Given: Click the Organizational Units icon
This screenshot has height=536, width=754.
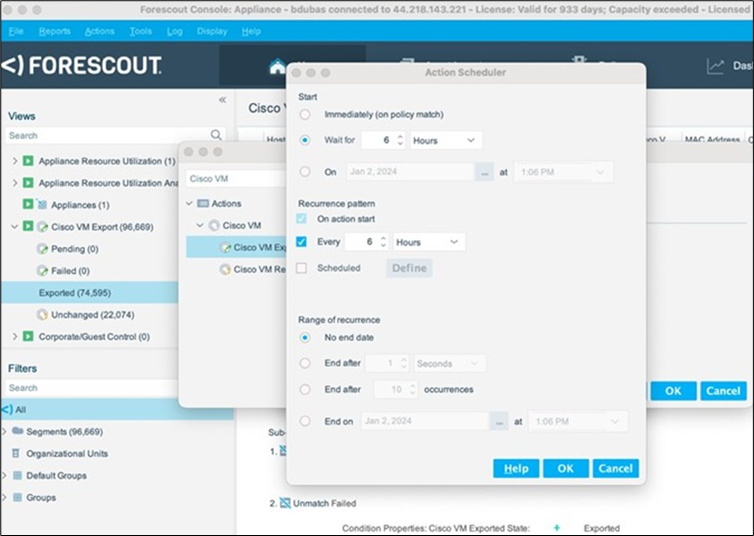Looking at the screenshot, I should pyautogui.click(x=16, y=453).
